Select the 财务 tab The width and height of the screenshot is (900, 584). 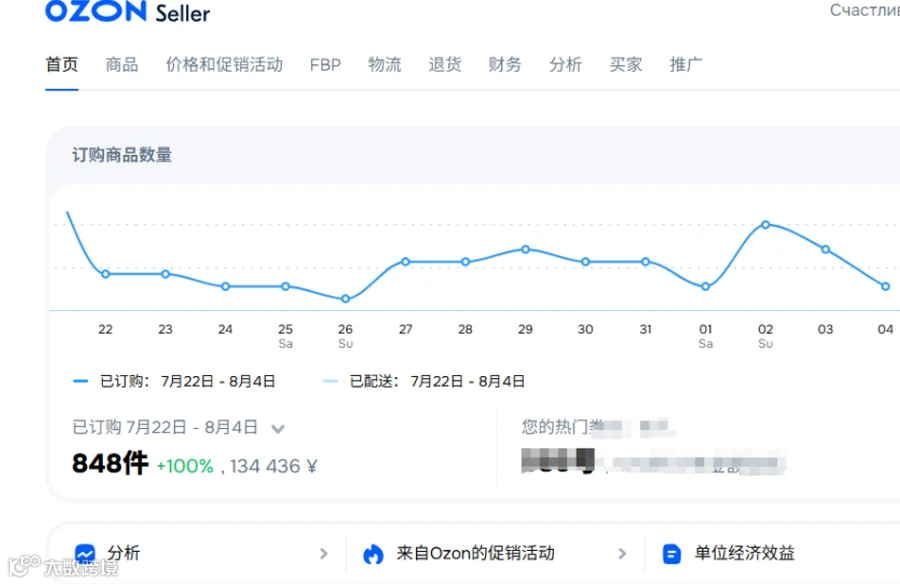point(505,64)
